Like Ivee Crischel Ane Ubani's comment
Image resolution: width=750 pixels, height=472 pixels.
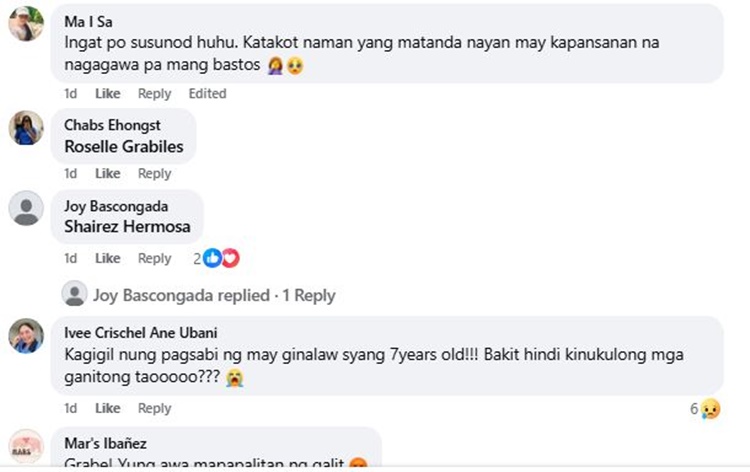107,408
